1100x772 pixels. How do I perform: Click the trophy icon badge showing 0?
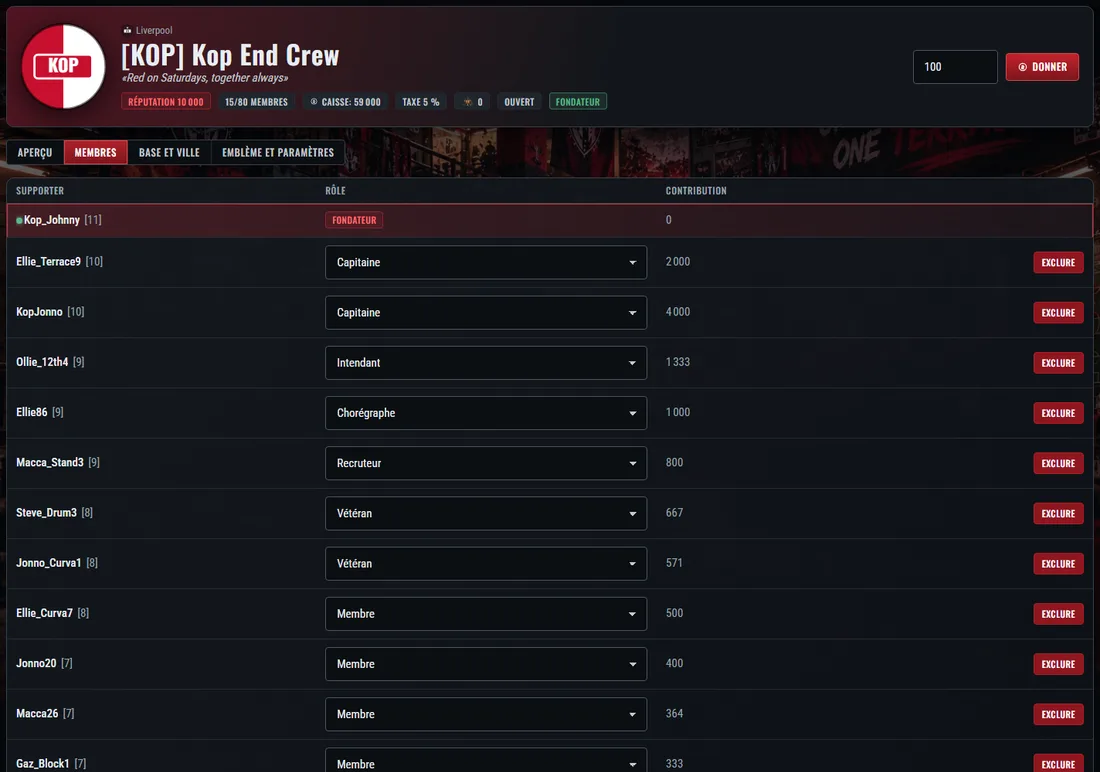473,102
